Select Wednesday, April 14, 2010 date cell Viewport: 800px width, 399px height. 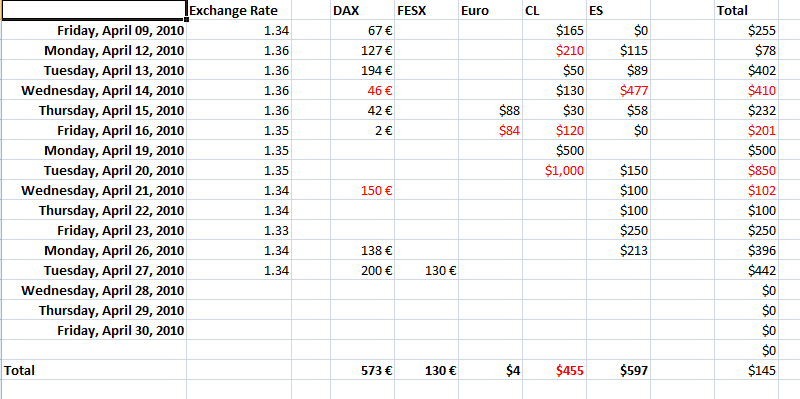(94, 90)
